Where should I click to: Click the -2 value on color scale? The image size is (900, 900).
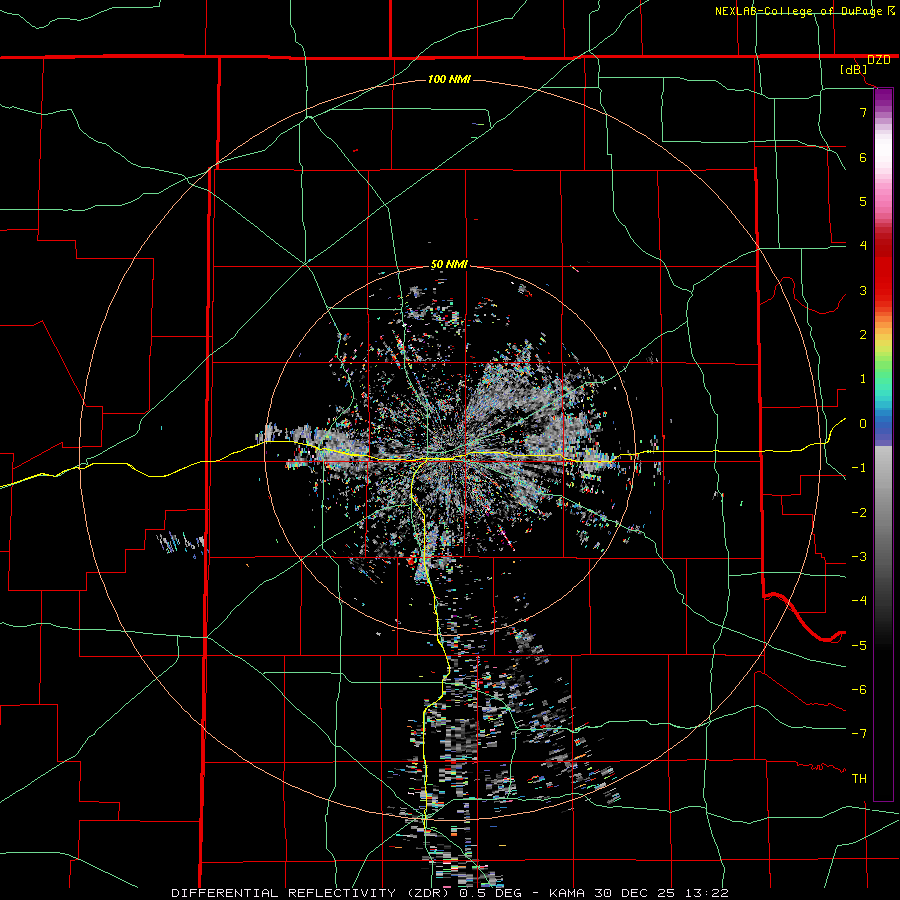tap(859, 513)
